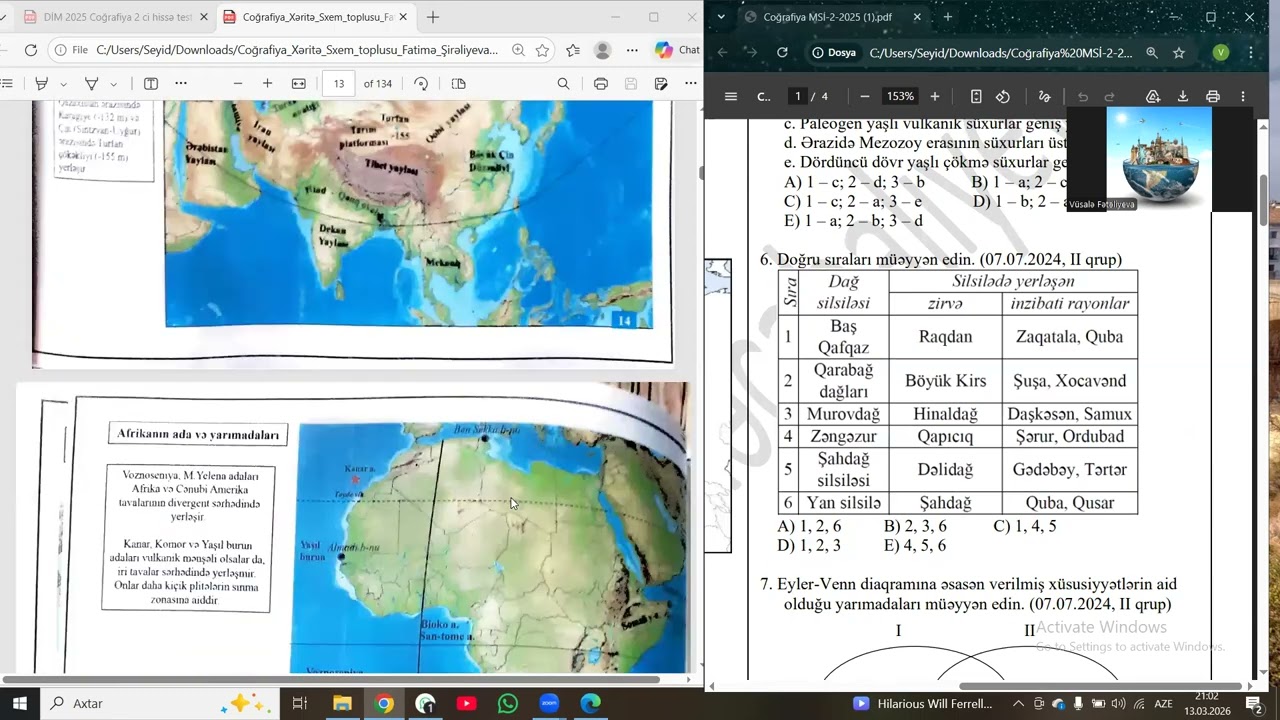Toggle the page view icon in Edge PDF

click(x=459, y=84)
